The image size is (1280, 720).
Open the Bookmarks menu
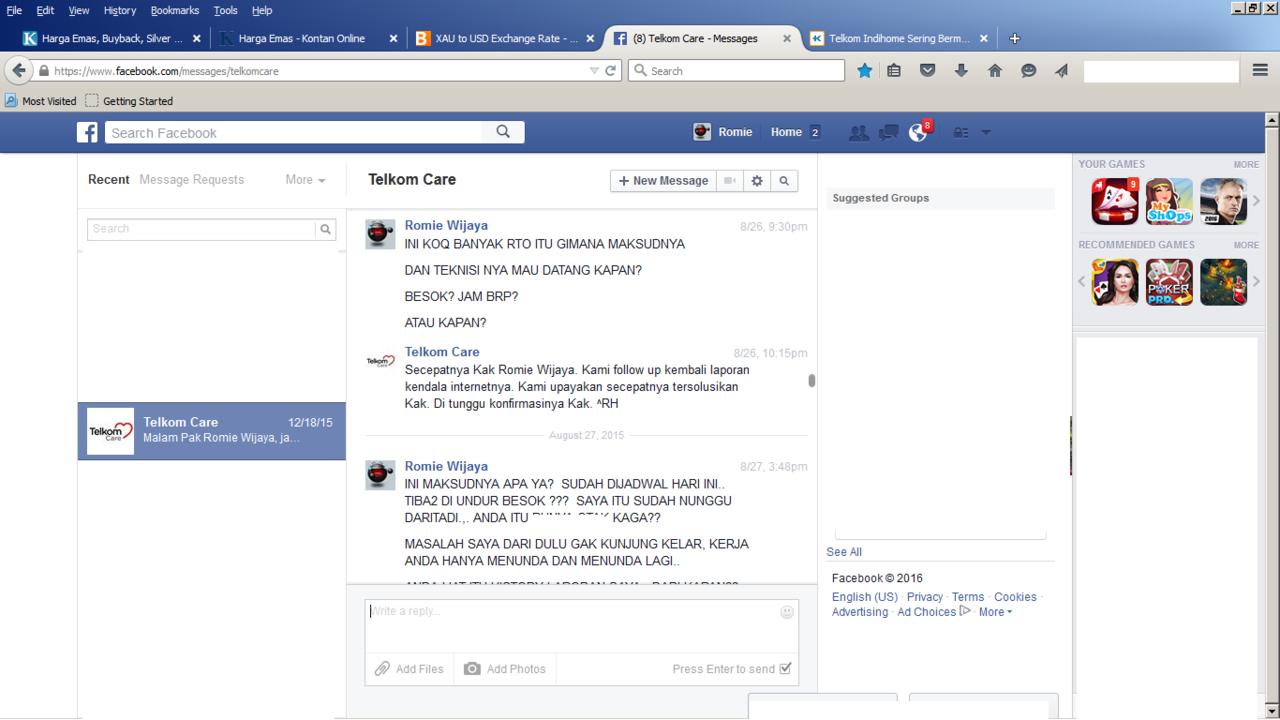click(x=175, y=10)
